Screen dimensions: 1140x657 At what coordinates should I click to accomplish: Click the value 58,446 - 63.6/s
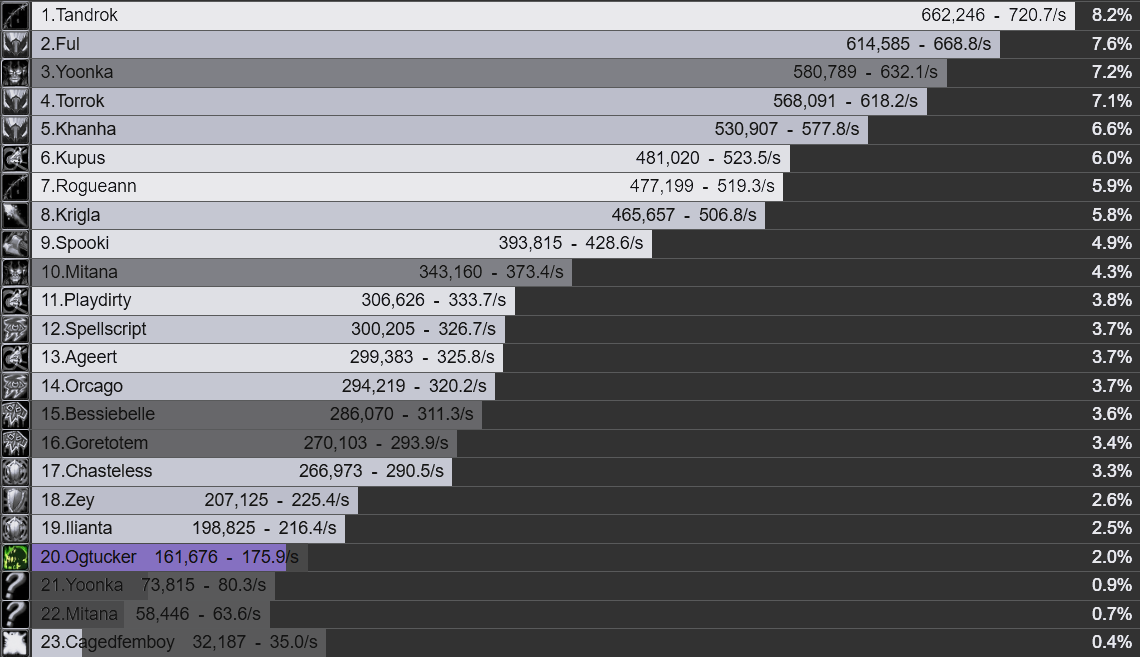pos(198,615)
